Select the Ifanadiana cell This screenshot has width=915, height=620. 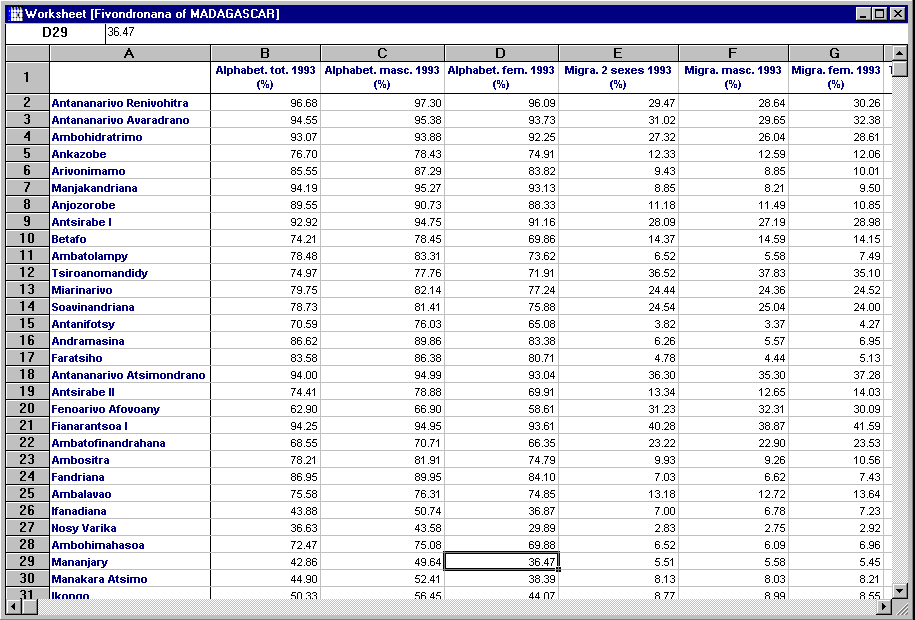(x=130, y=510)
